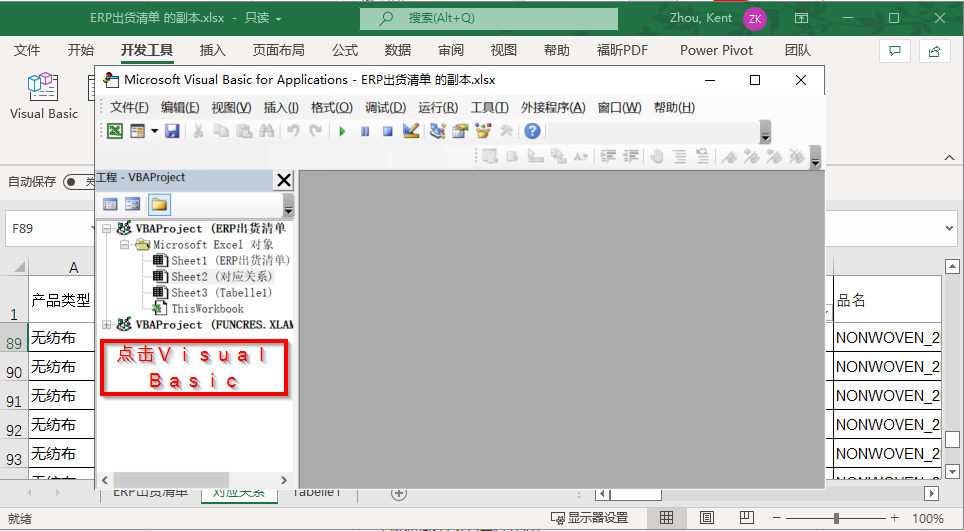Toggle Breakpoint hand icon
Viewport: 964px width, 531px height.
[657, 157]
